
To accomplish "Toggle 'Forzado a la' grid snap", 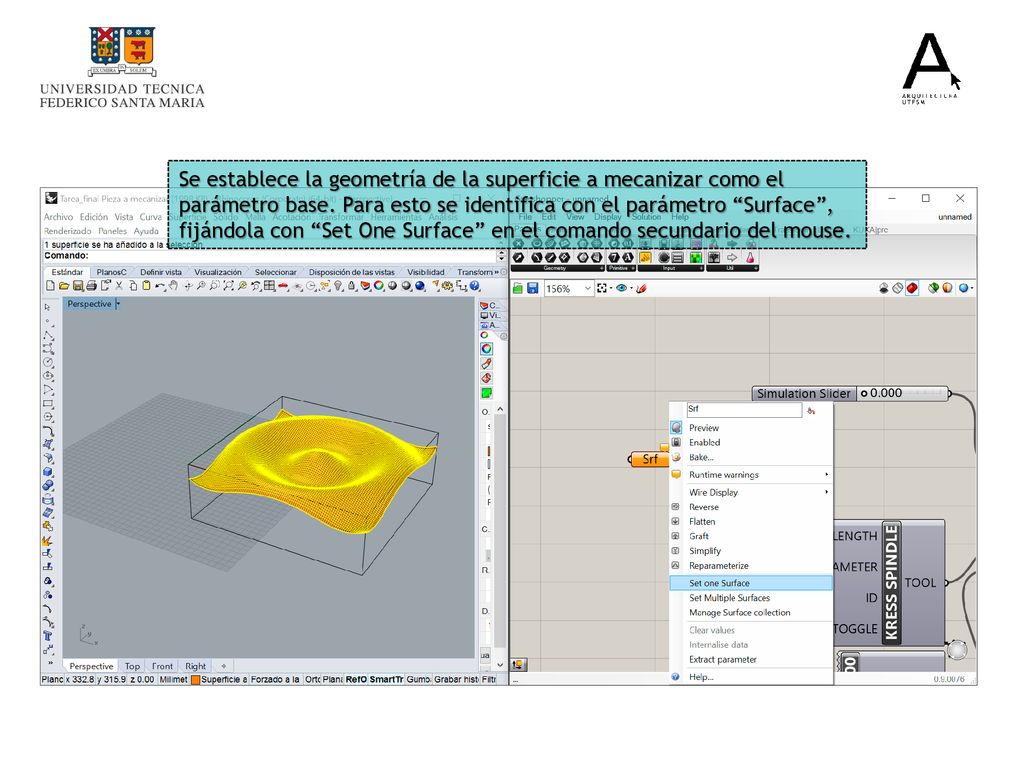I will pyautogui.click(x=275, y=679).
